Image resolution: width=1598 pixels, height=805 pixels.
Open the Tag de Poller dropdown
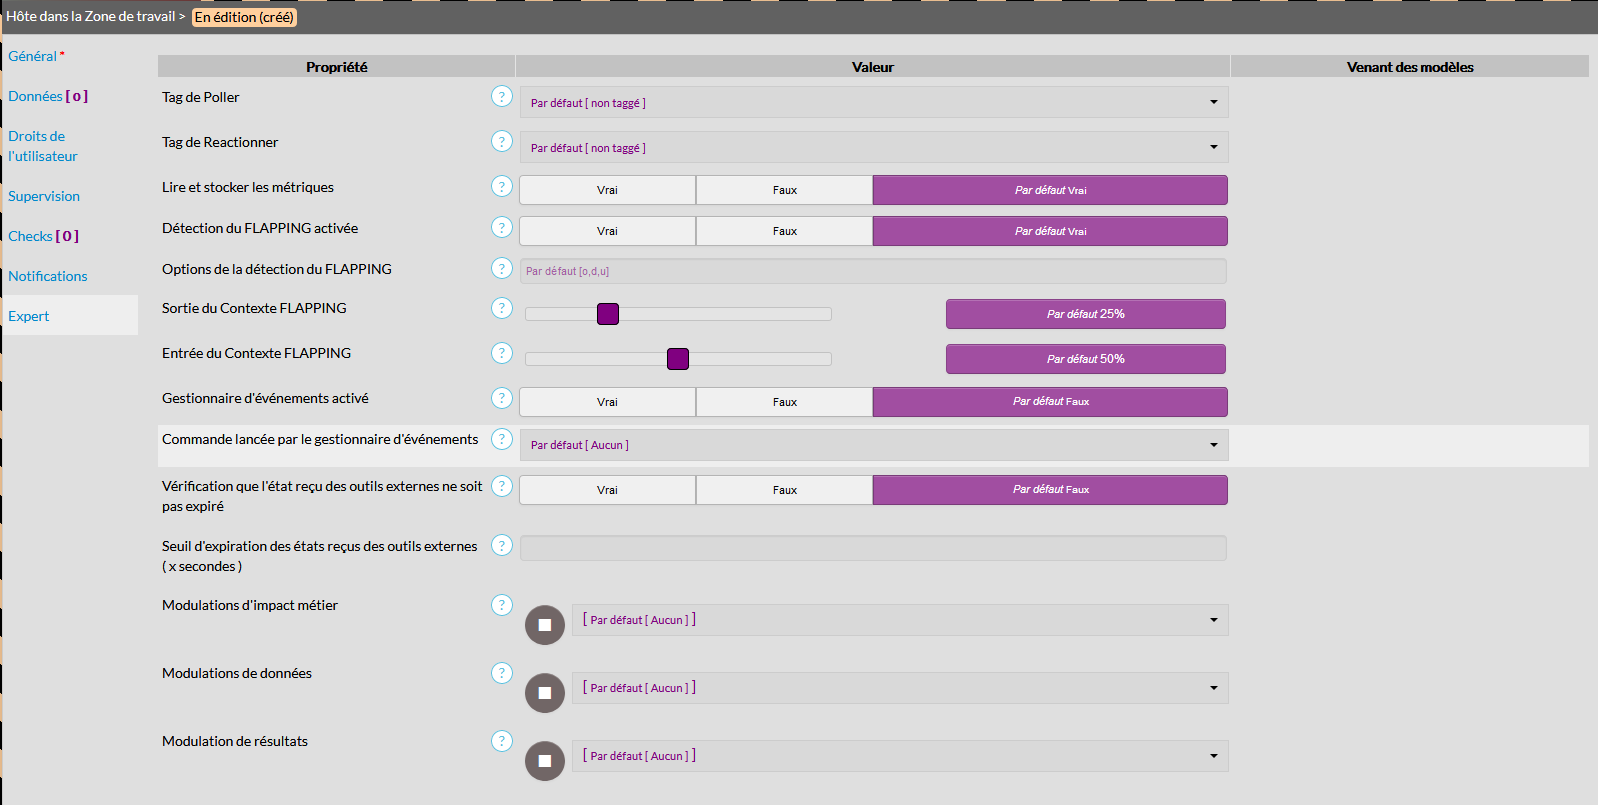(873, 103)
